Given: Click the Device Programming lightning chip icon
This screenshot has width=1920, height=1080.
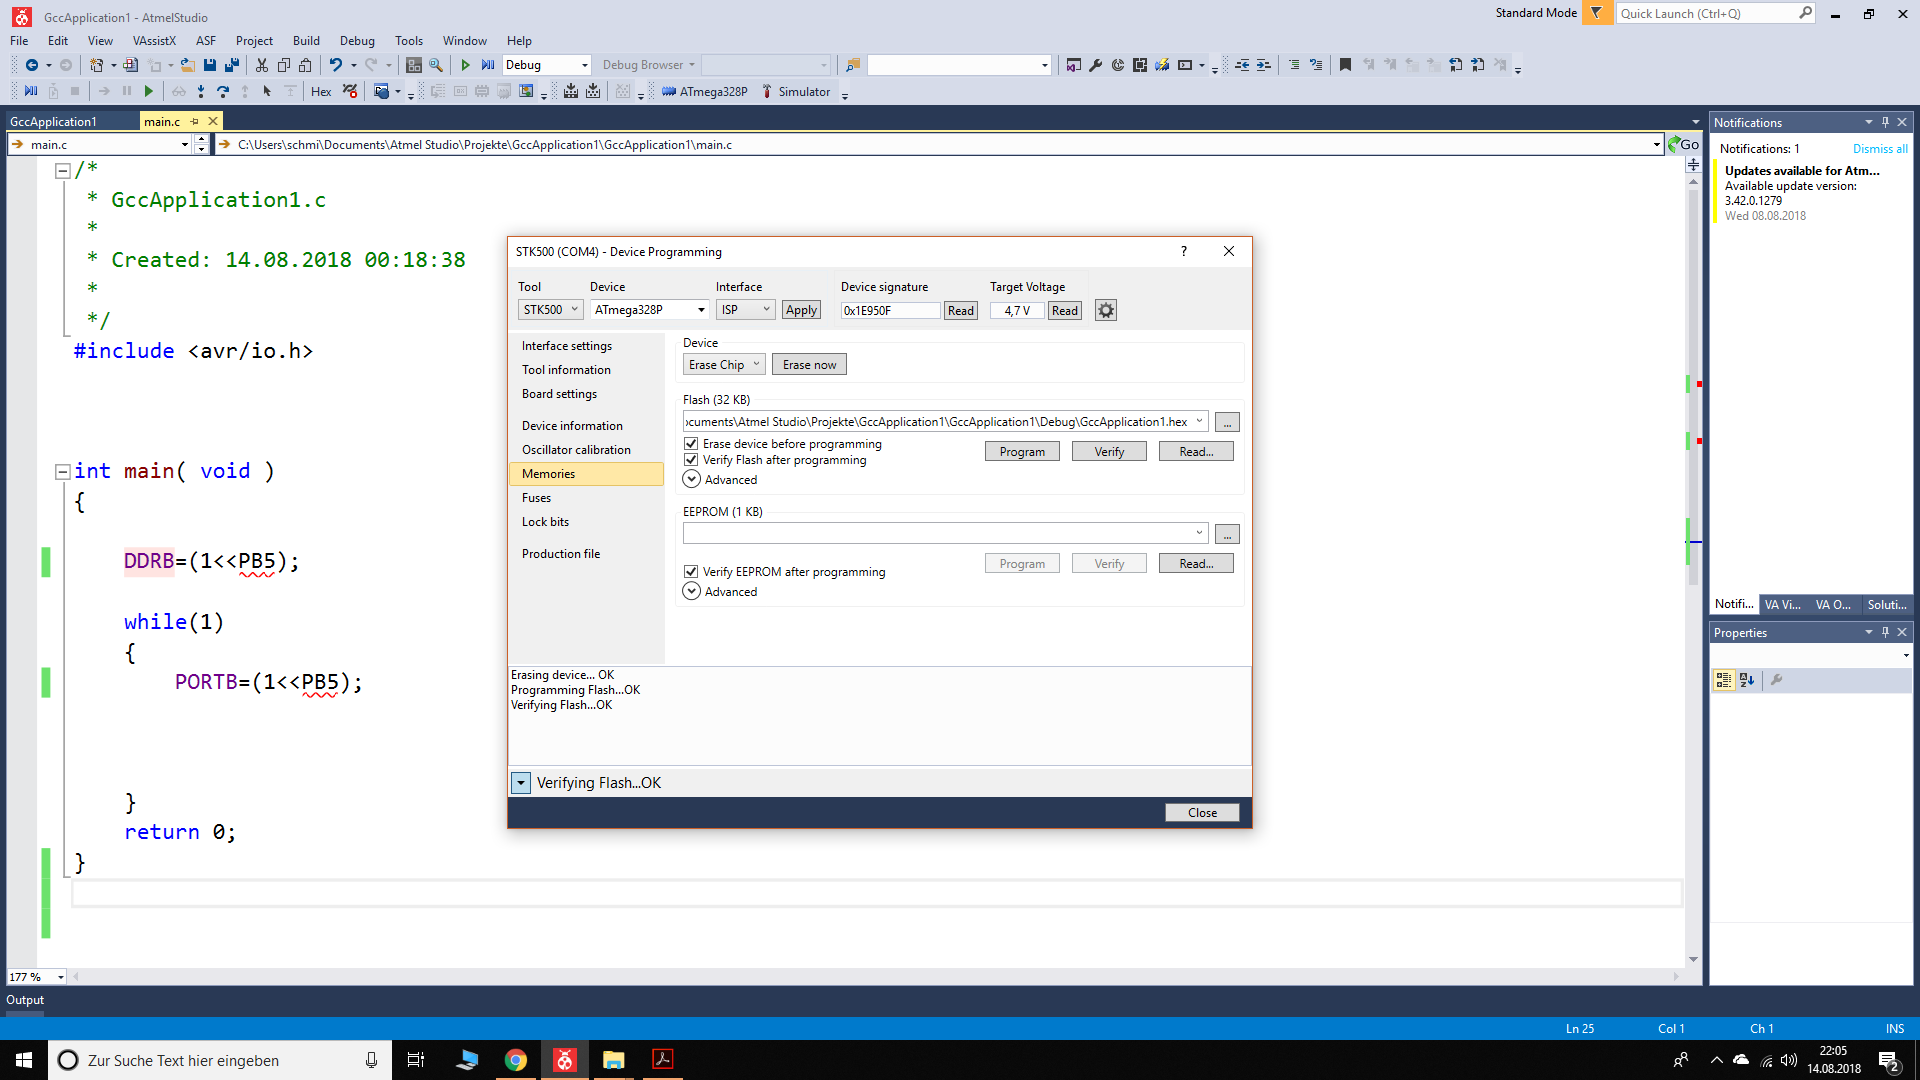Looking at the screenshot, I should 1162,65.
